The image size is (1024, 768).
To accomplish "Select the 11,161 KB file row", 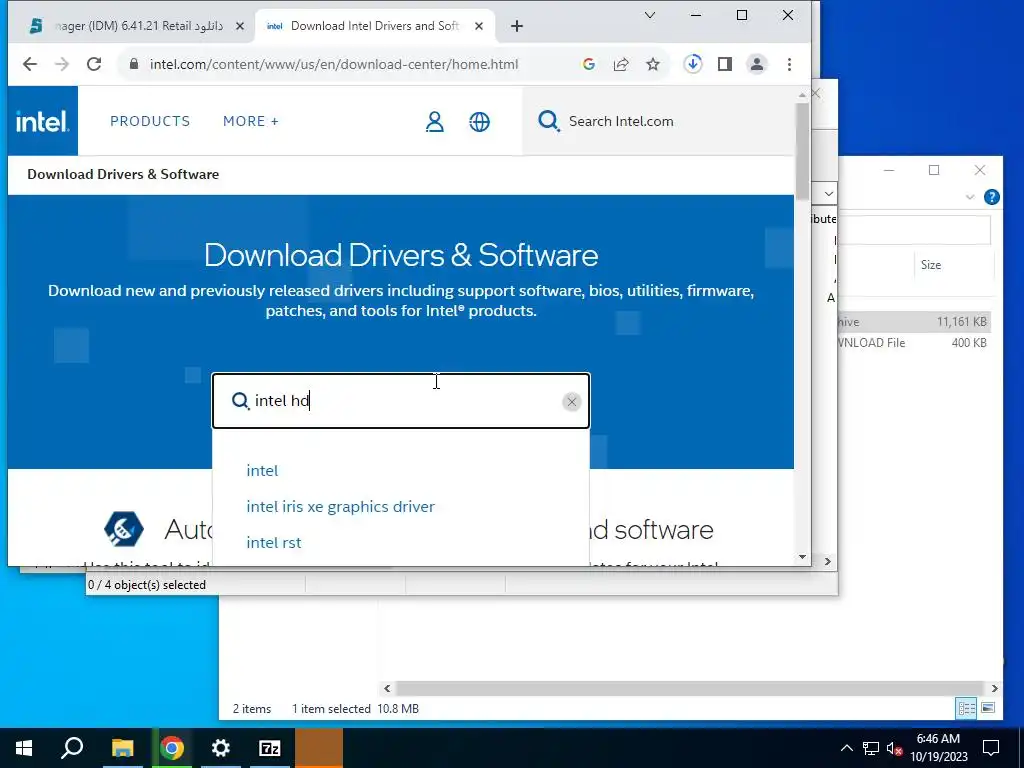I will (914, 322).
